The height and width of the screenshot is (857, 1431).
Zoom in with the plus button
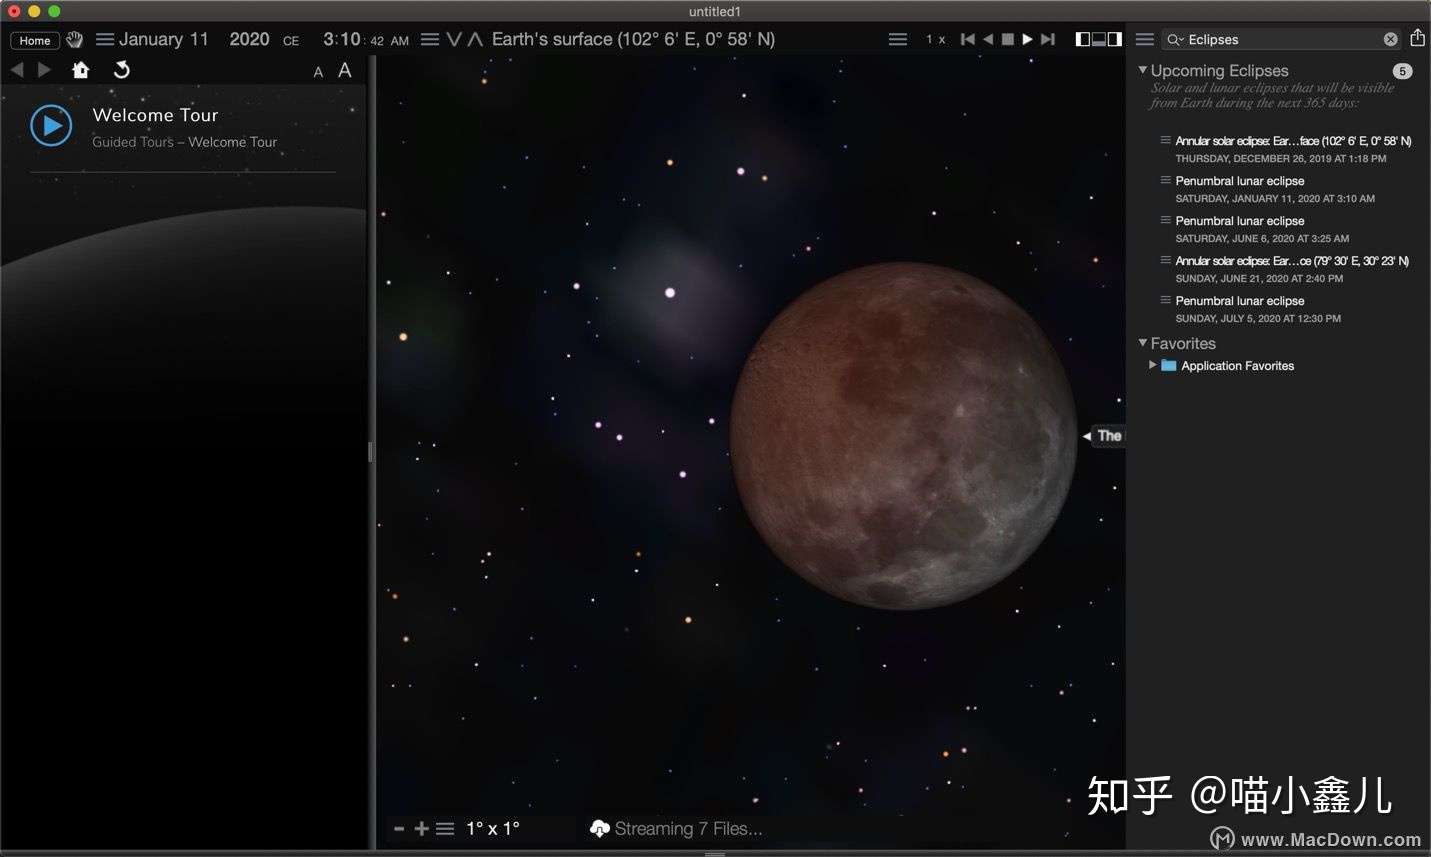421,829
